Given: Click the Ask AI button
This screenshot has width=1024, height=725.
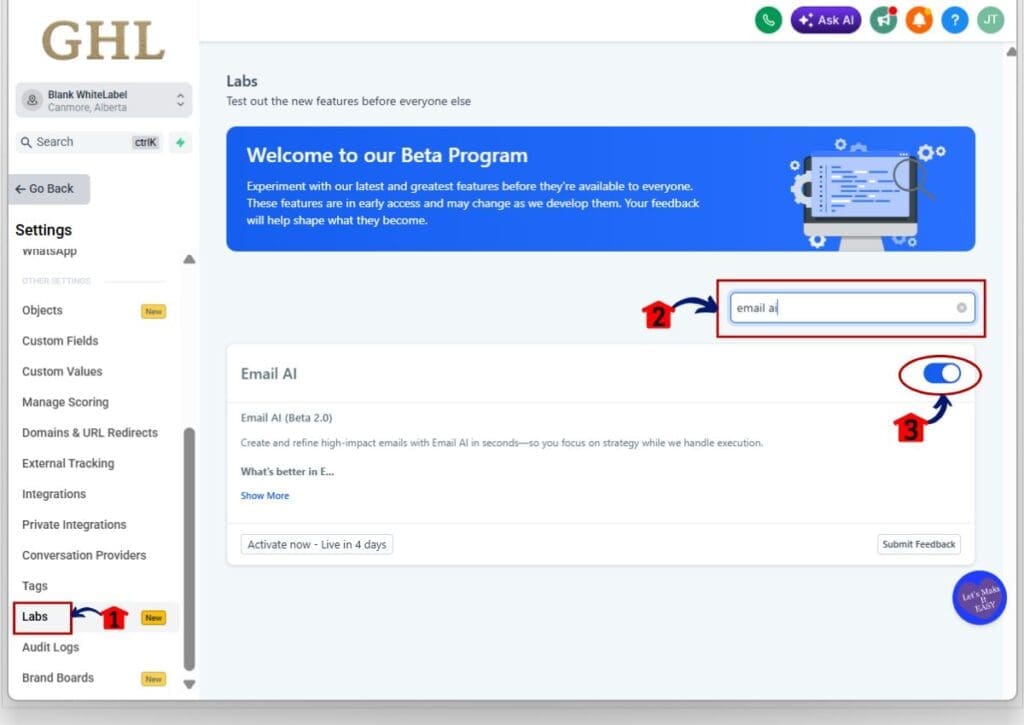Looking at the screenshot, I should [825, 19].
